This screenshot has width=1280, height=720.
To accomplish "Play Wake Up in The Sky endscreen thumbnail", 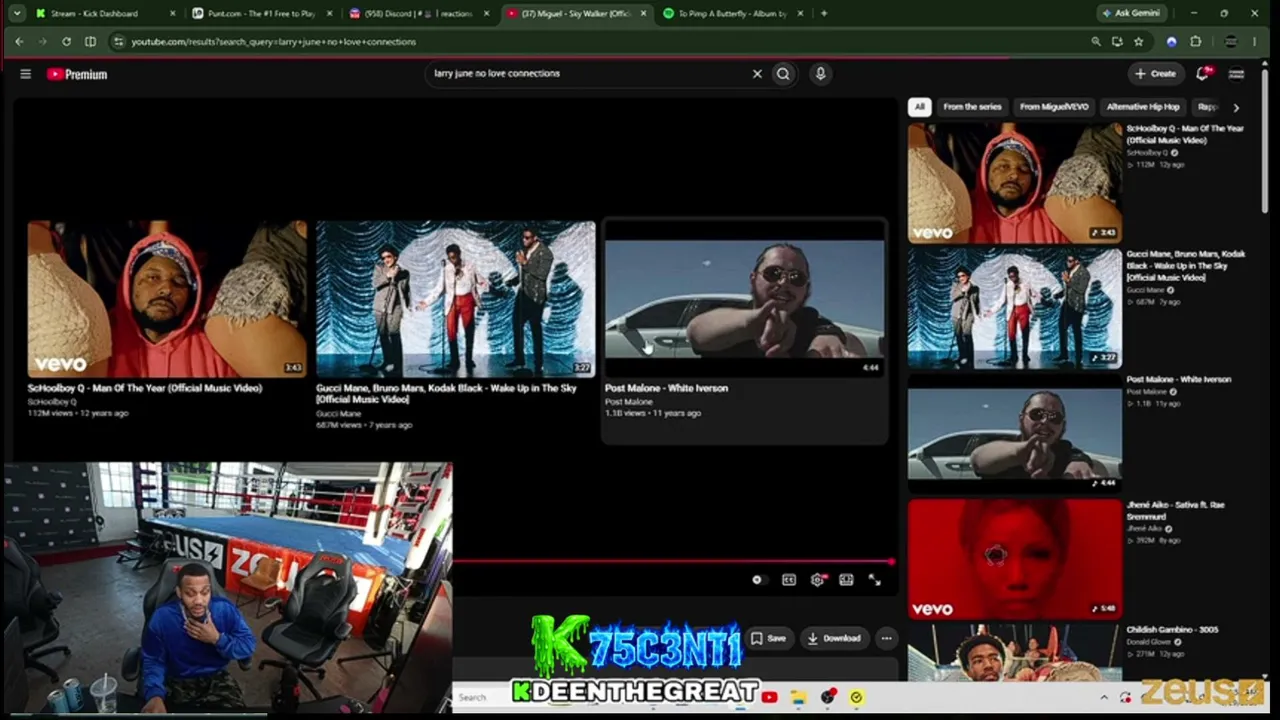I will click(x=456, y=299).
